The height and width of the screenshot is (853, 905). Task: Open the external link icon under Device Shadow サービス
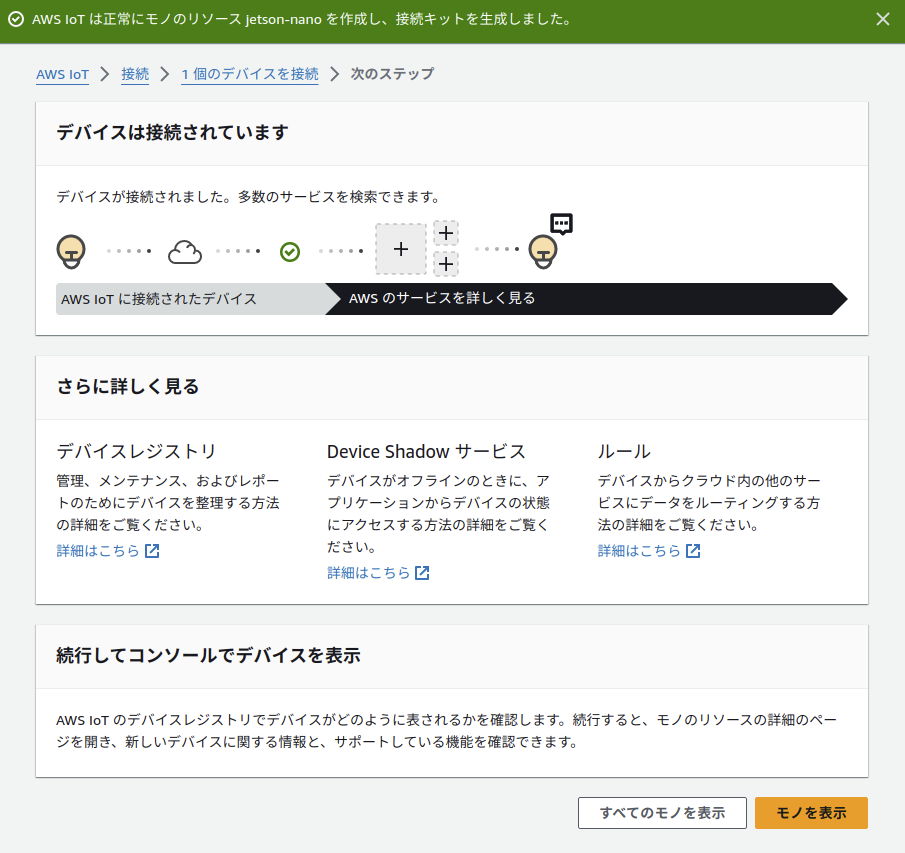tap(423, 572)
